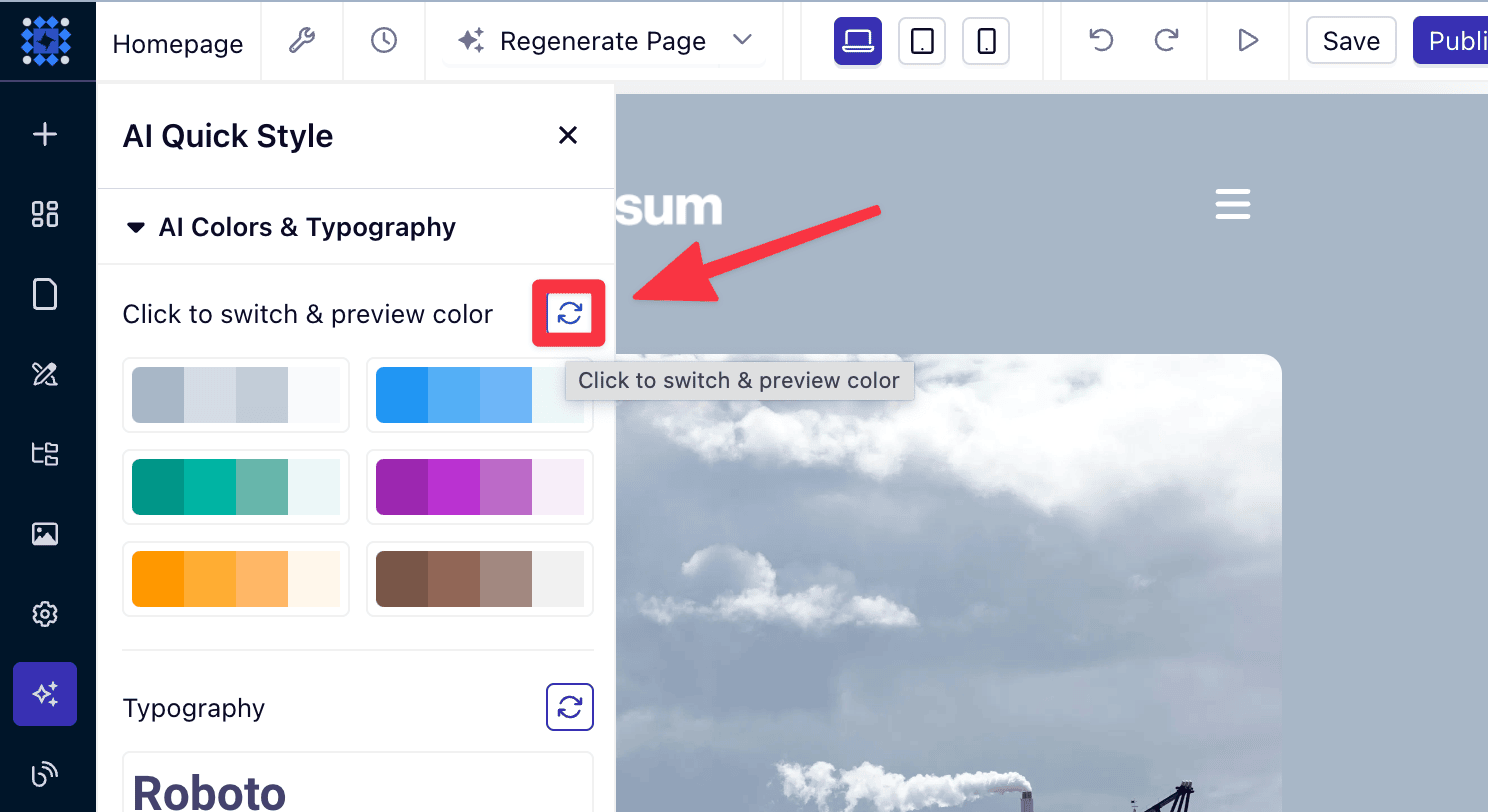Undo the last change
This screenshot has width=1488, height=812.
tap(1101, 40)
